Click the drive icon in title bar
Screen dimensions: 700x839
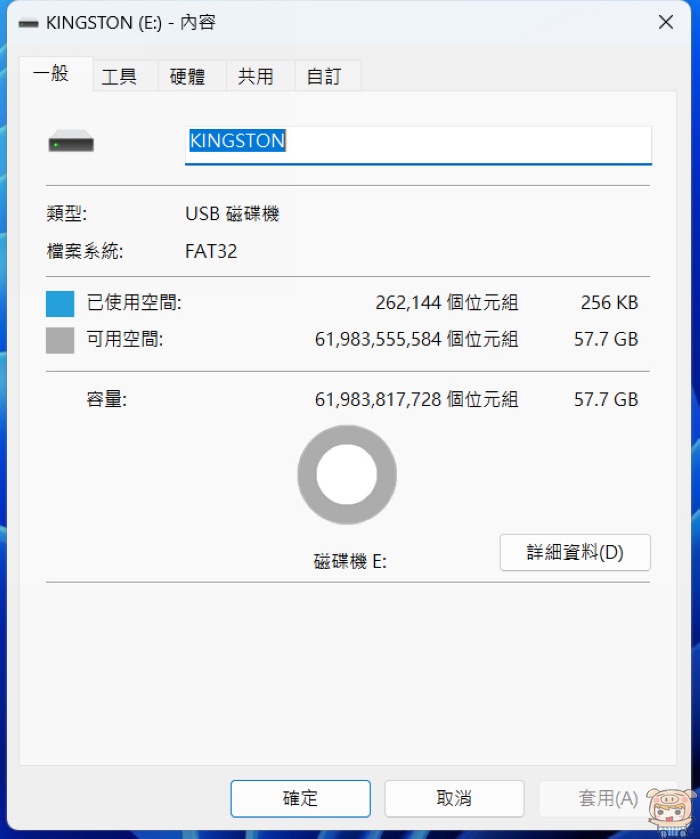click(x=28, y=23)
